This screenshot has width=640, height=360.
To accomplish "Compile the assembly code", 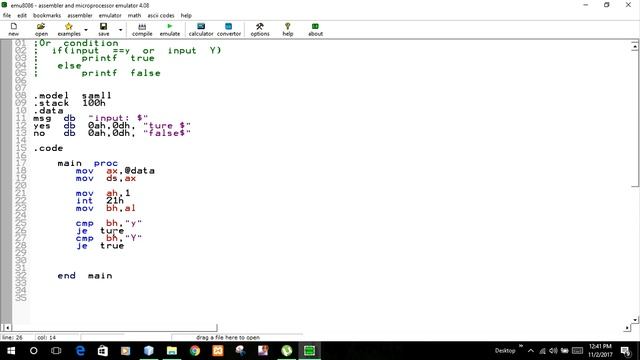I will click(x=142, y=29).
